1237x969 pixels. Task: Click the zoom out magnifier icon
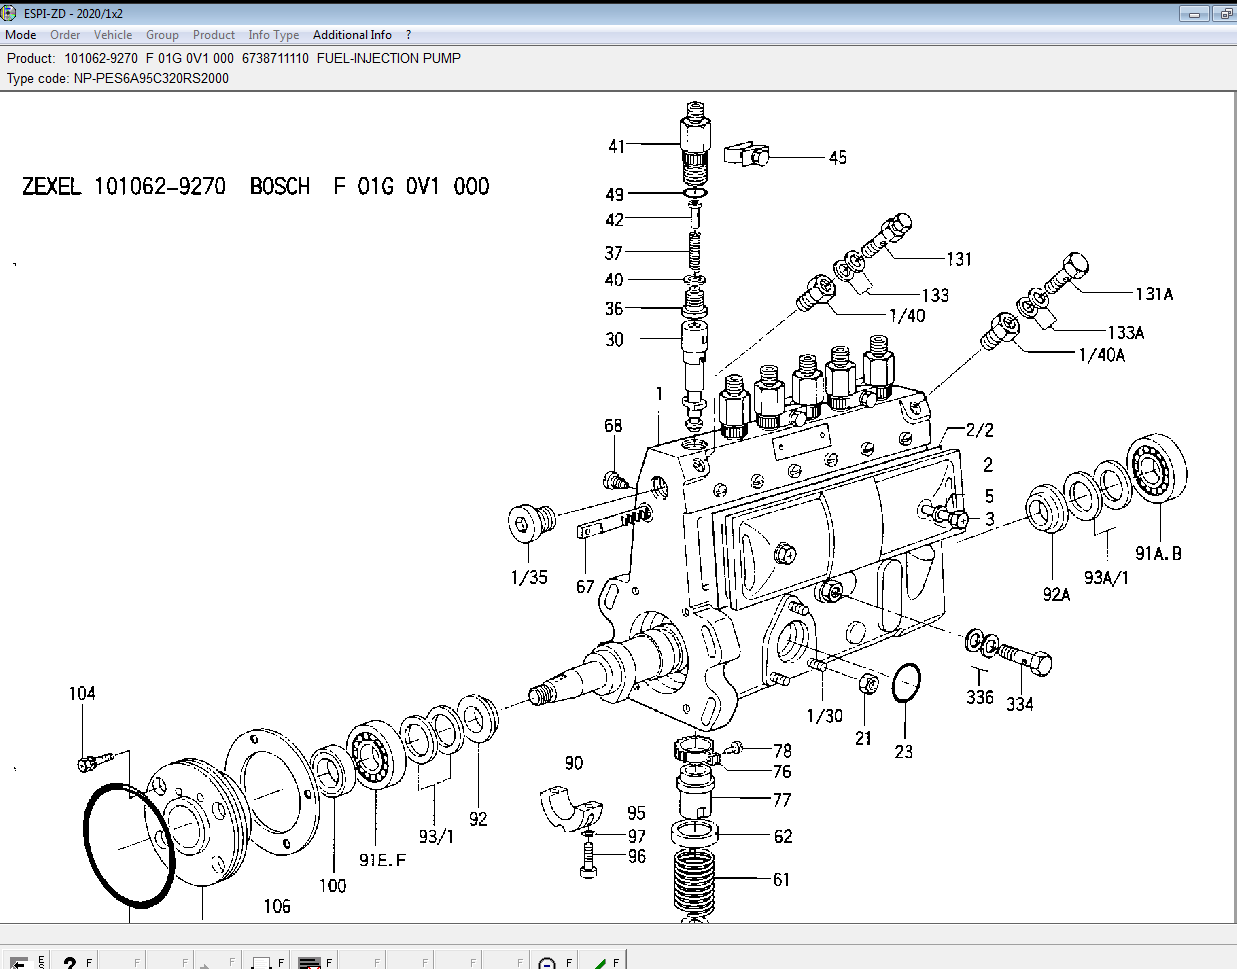click(x=547, y=962)
